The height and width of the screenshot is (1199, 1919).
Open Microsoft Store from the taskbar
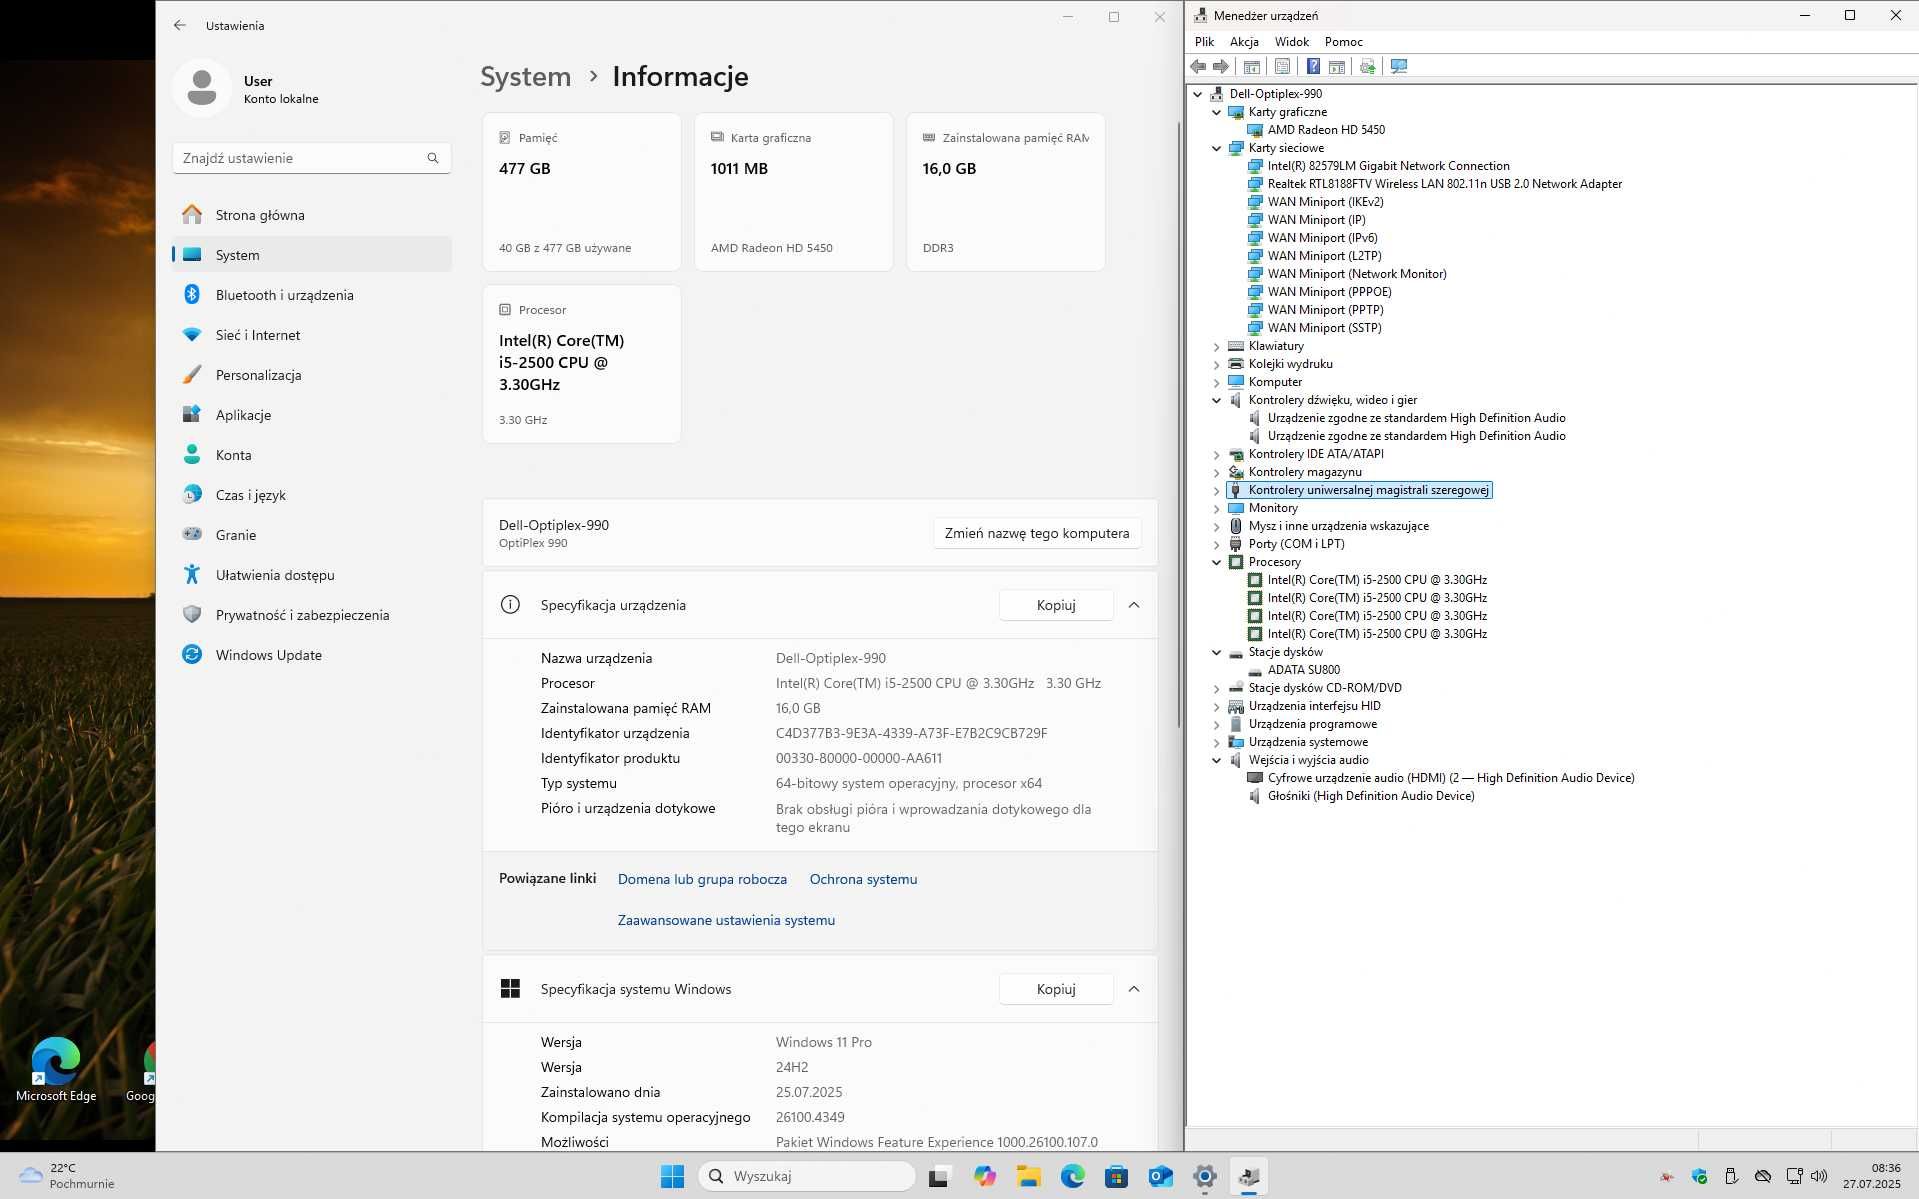click(1116, 1176)
